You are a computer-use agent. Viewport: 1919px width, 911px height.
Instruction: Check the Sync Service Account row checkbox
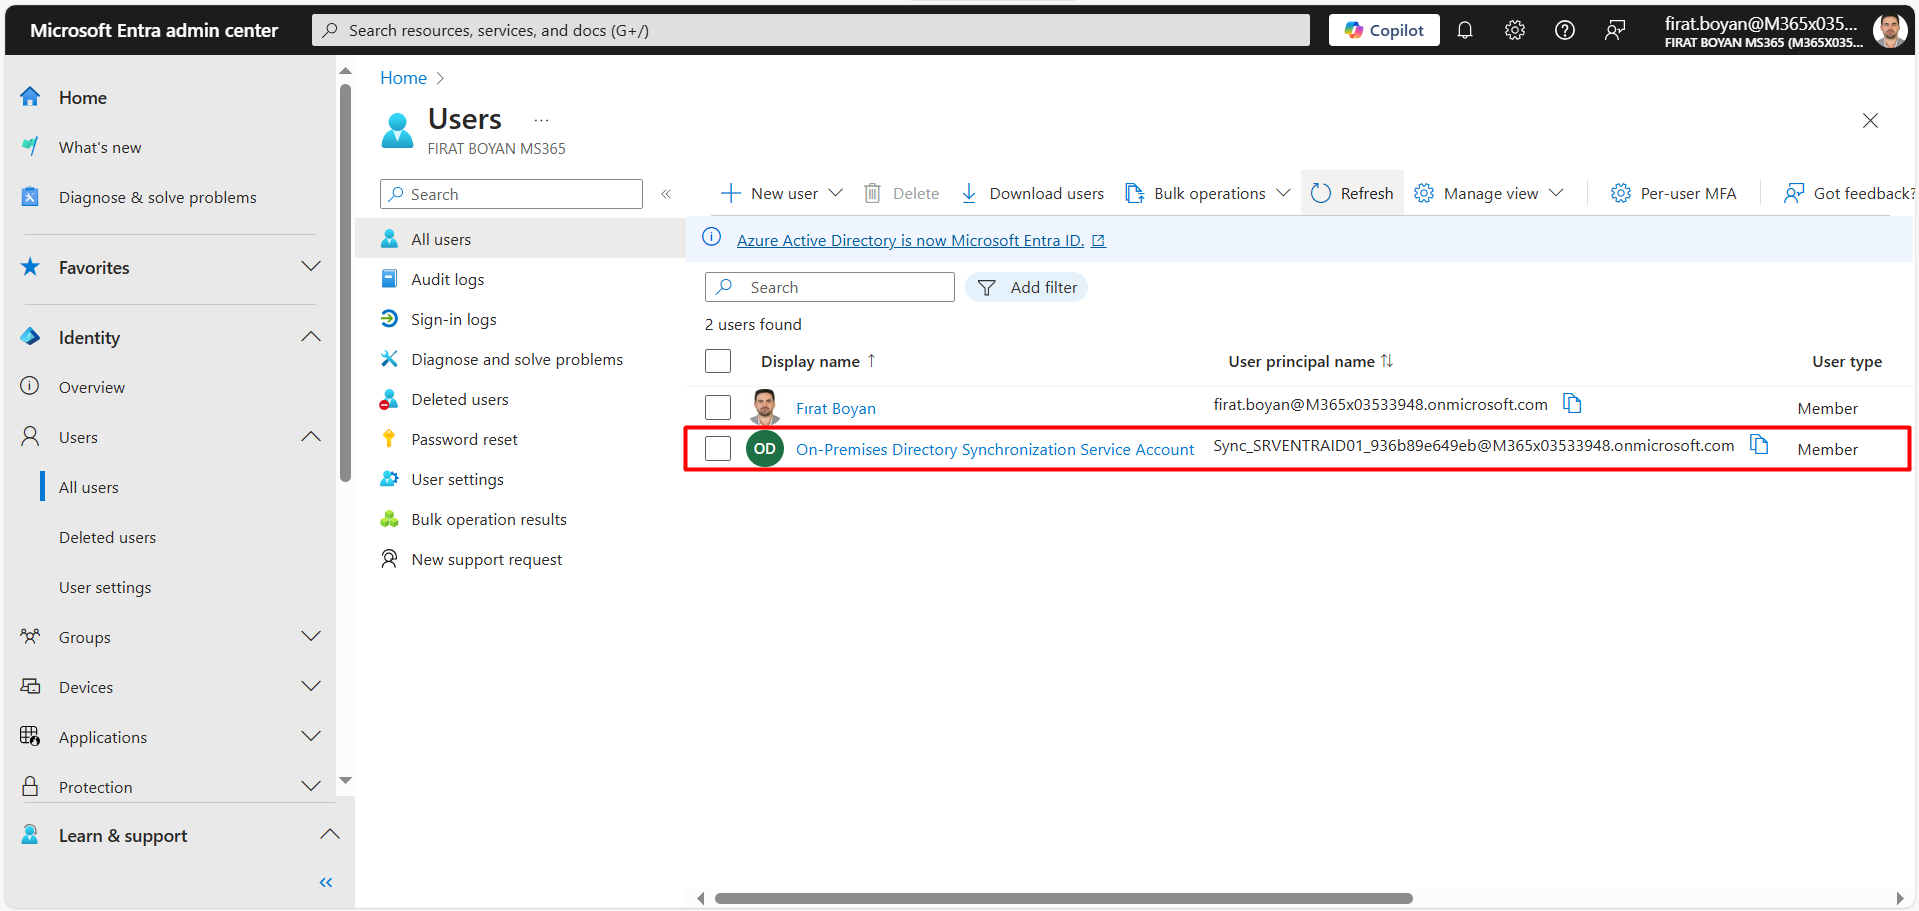click(x=718, y=448)
